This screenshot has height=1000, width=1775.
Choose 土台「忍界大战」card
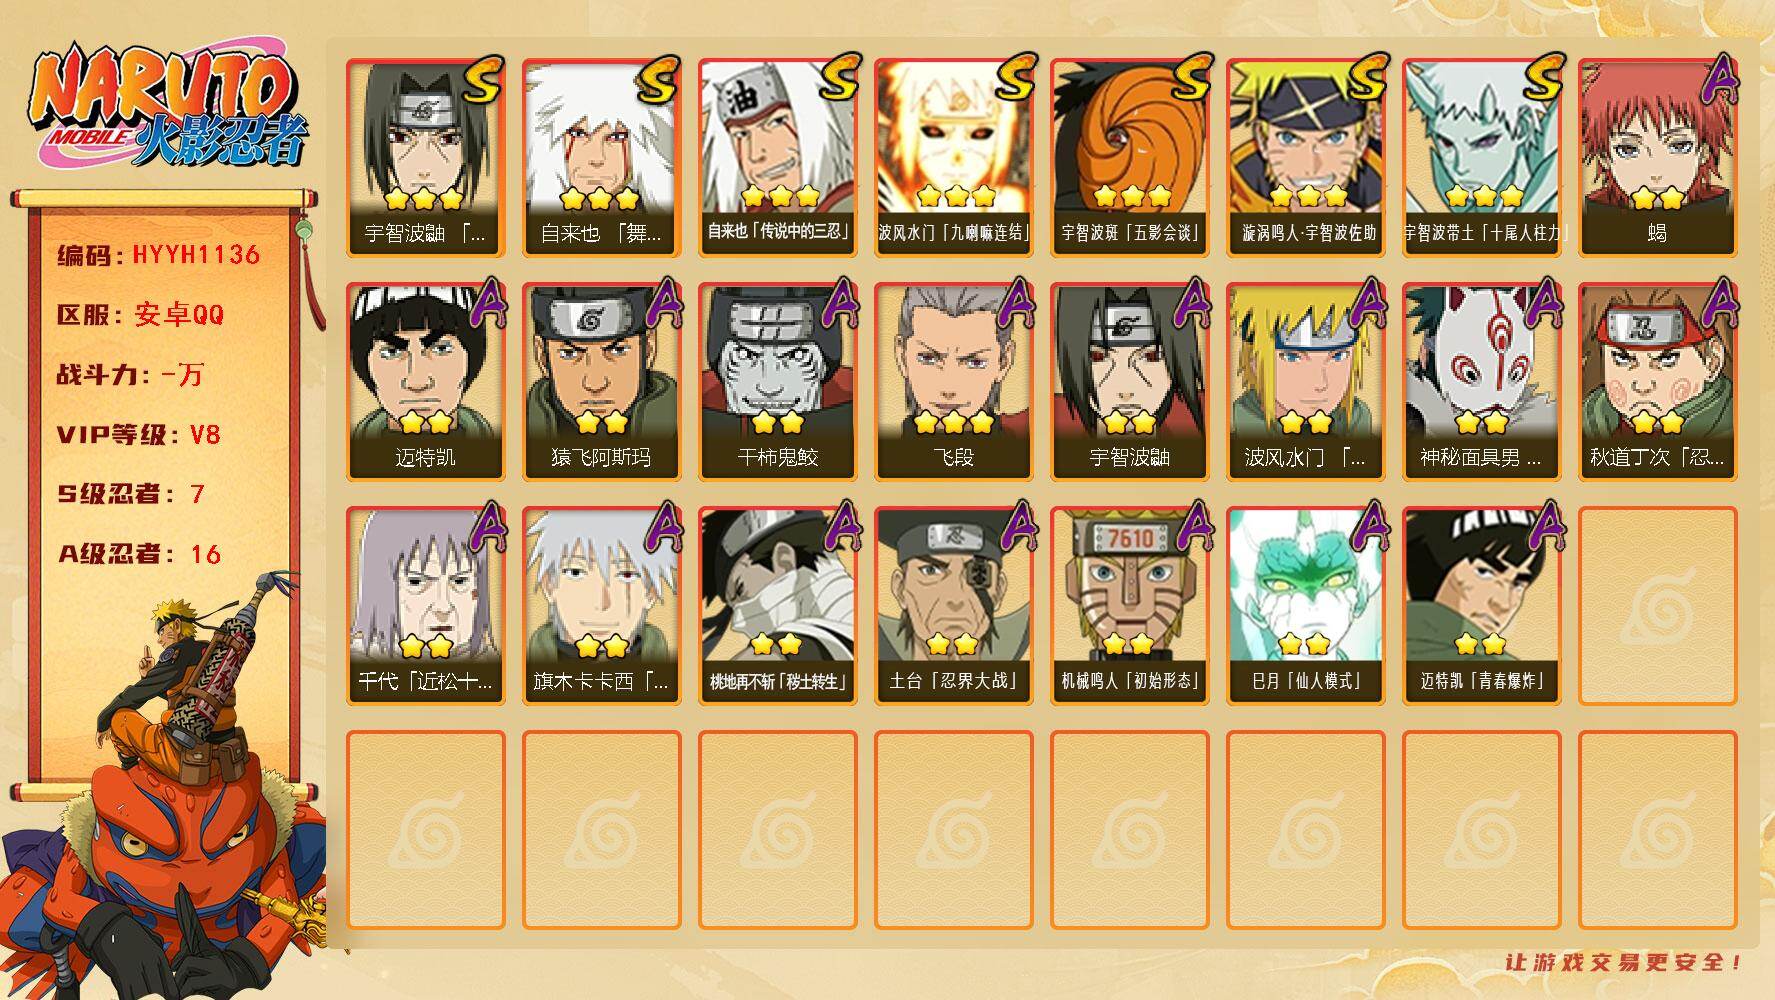pyautogui.click(x=953, y=606)
